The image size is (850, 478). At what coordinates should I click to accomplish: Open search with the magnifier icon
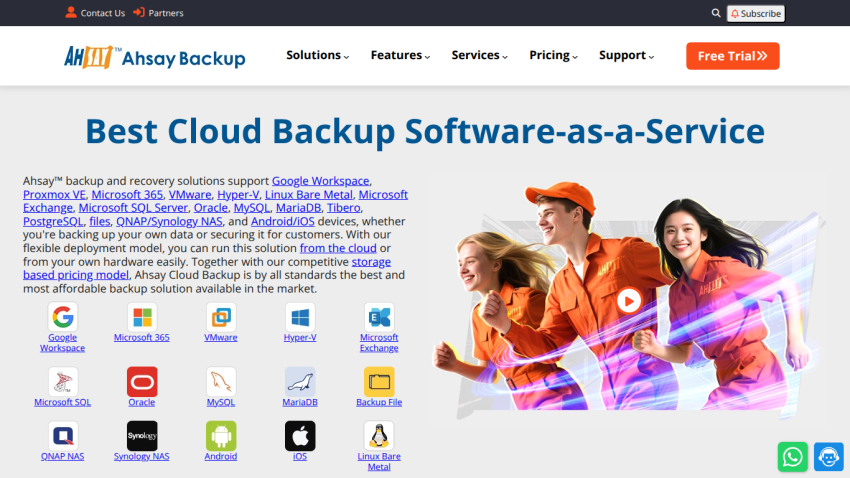click(716, 13)
